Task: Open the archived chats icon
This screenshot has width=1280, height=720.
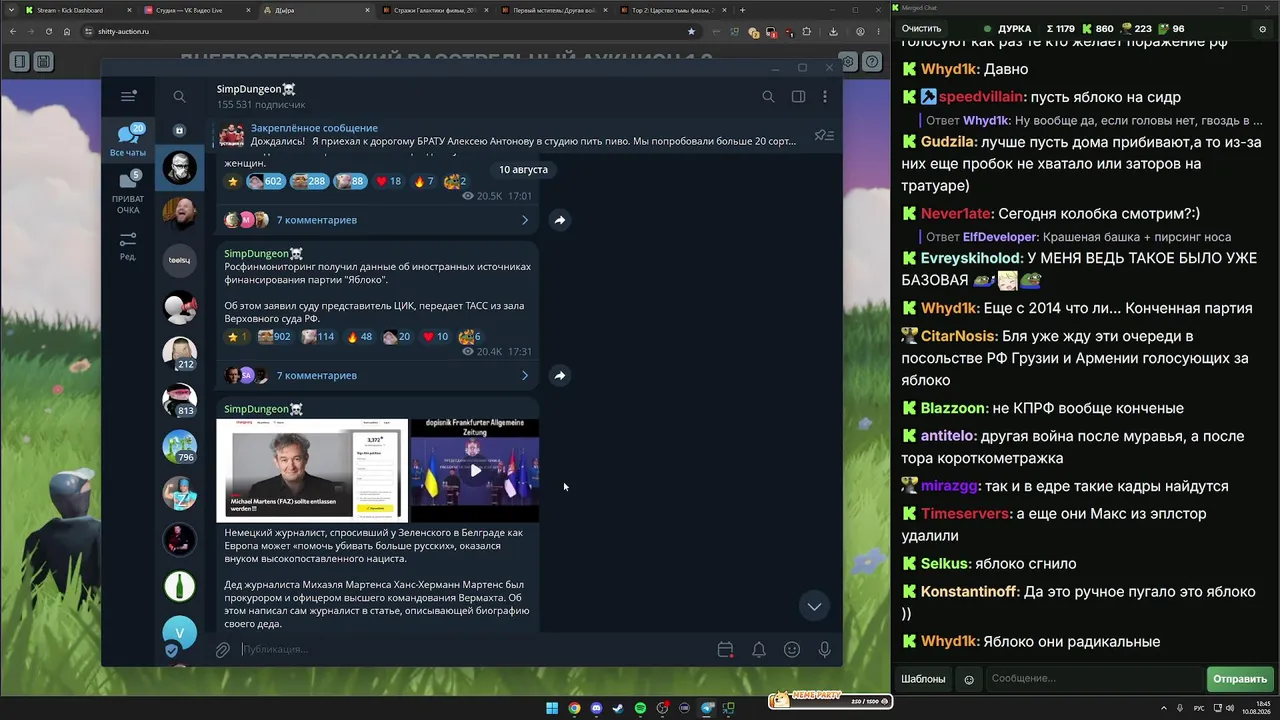Action: tap(180, 131)
